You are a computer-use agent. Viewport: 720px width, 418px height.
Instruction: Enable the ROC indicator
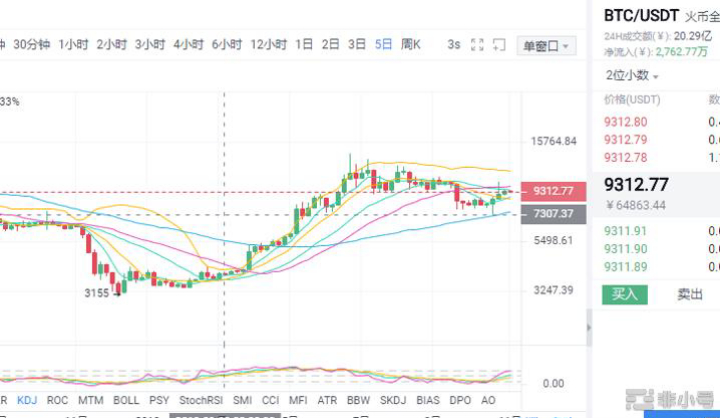[x=57, y=401]
